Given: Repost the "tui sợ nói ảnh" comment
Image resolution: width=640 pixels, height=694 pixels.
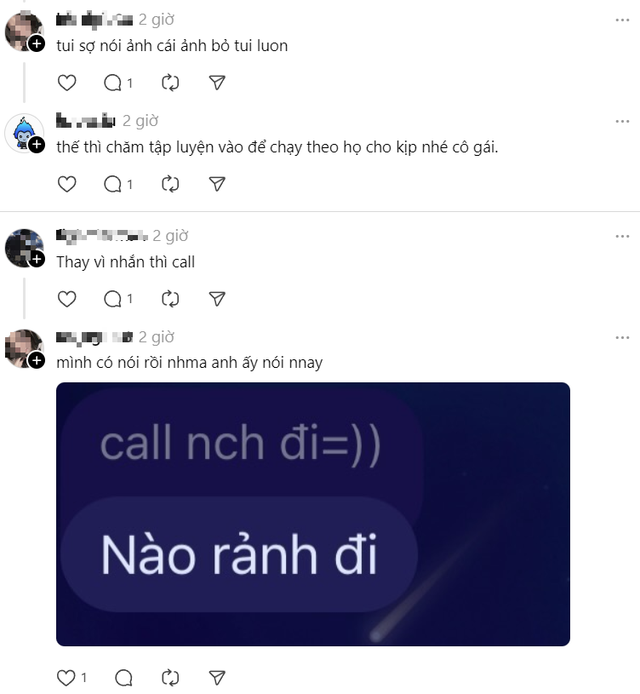Looking at the screenshot, I should click(x=170, y=83).
